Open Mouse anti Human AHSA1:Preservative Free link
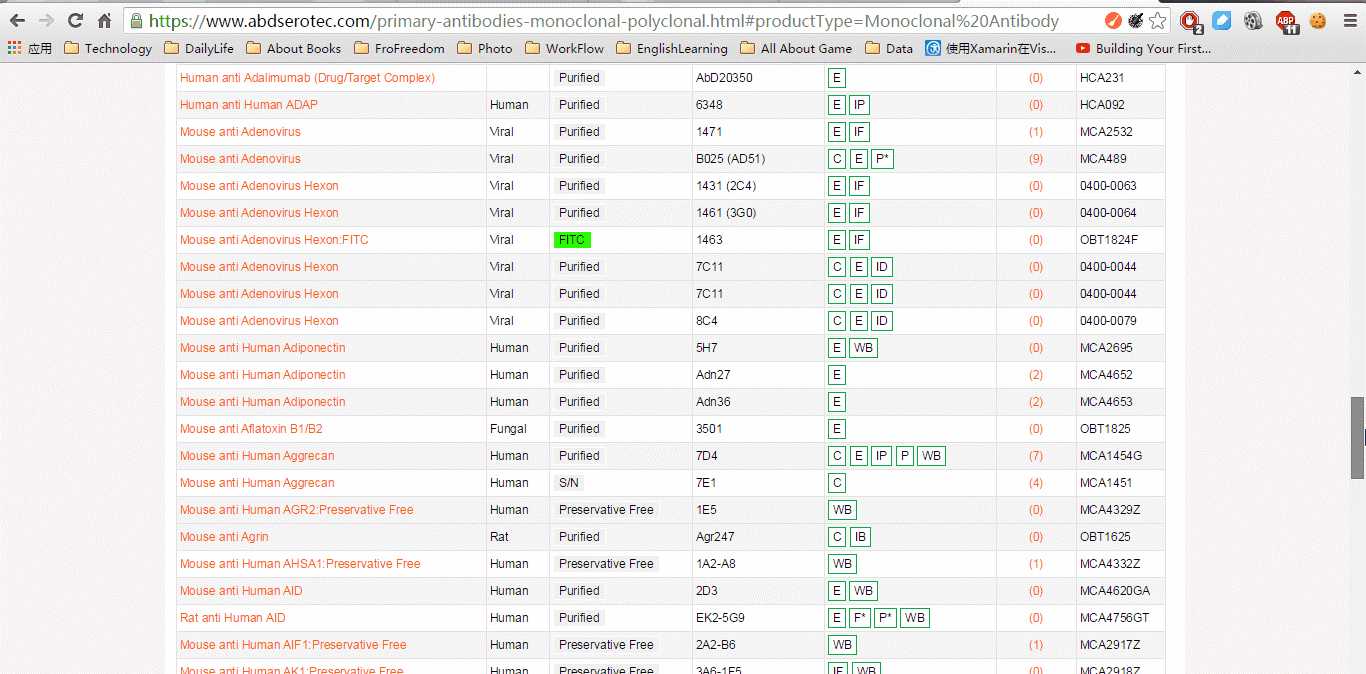 [x=300, y=564]
